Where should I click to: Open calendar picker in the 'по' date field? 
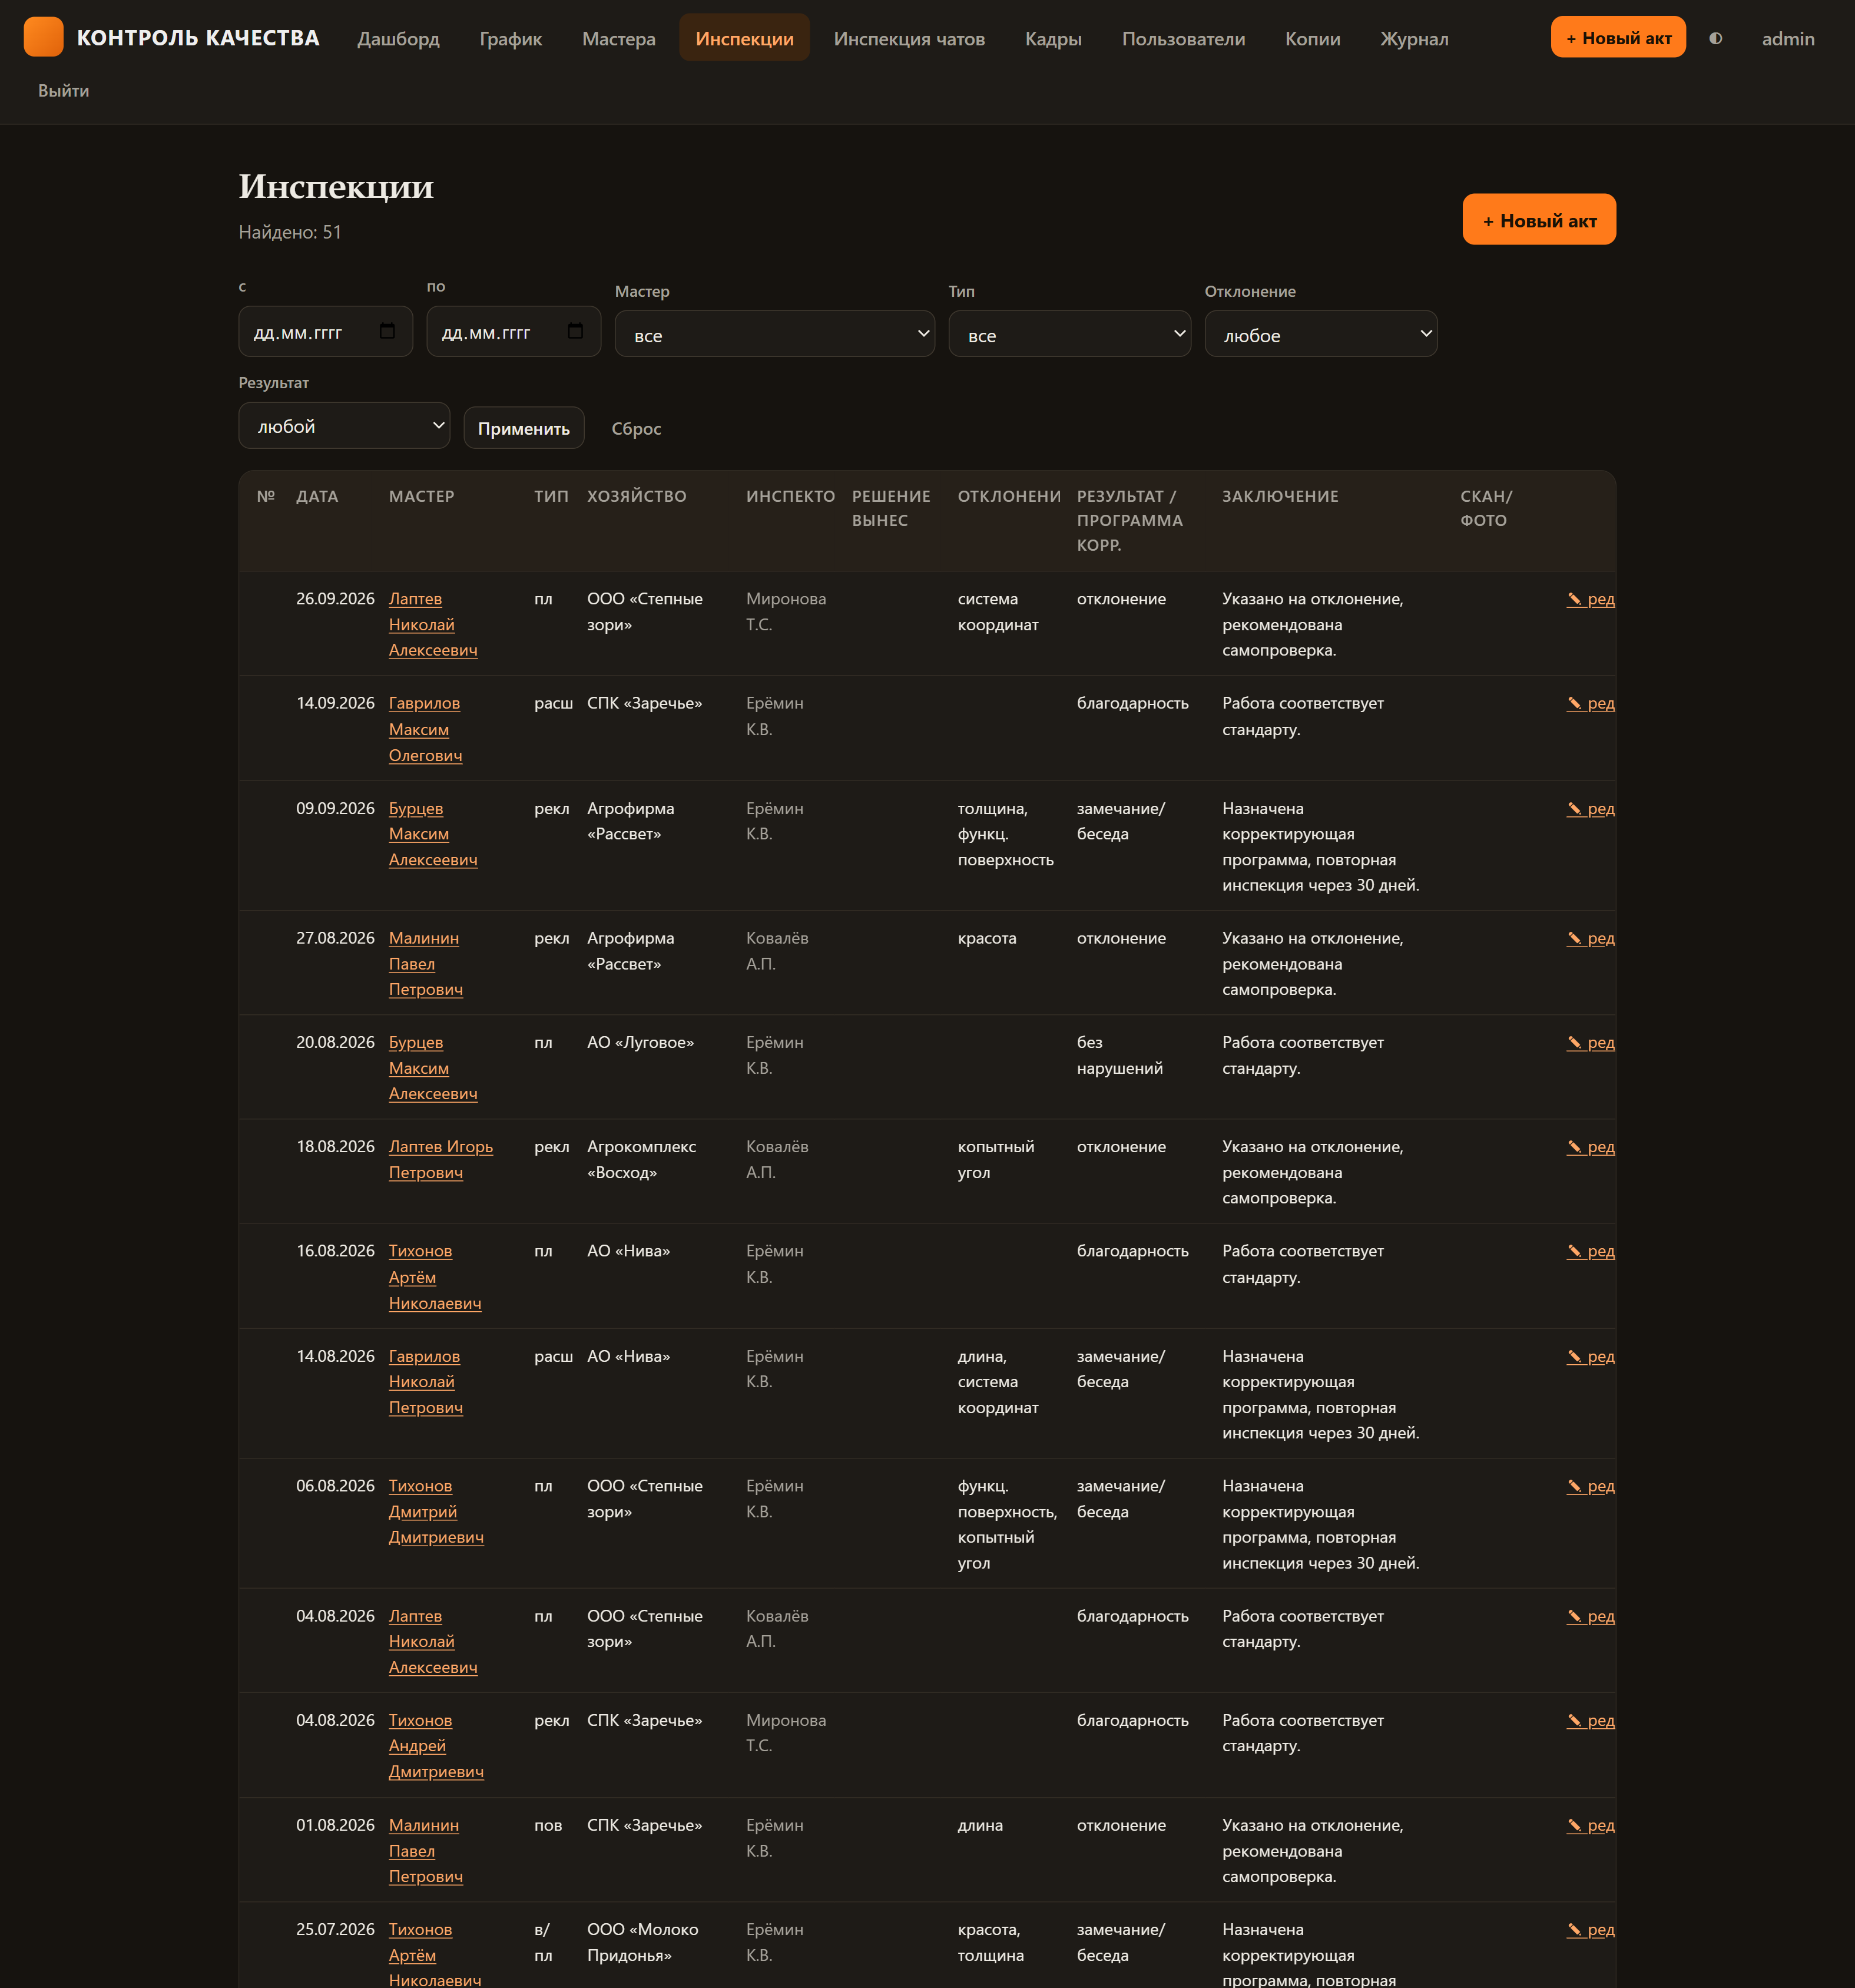(x=575, y=331)
